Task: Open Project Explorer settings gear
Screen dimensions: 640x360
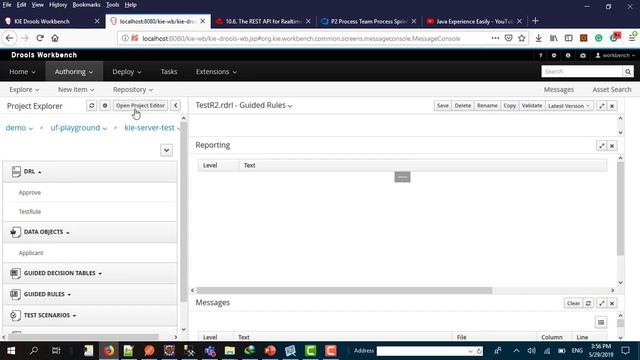Action: tap(105, 106)
